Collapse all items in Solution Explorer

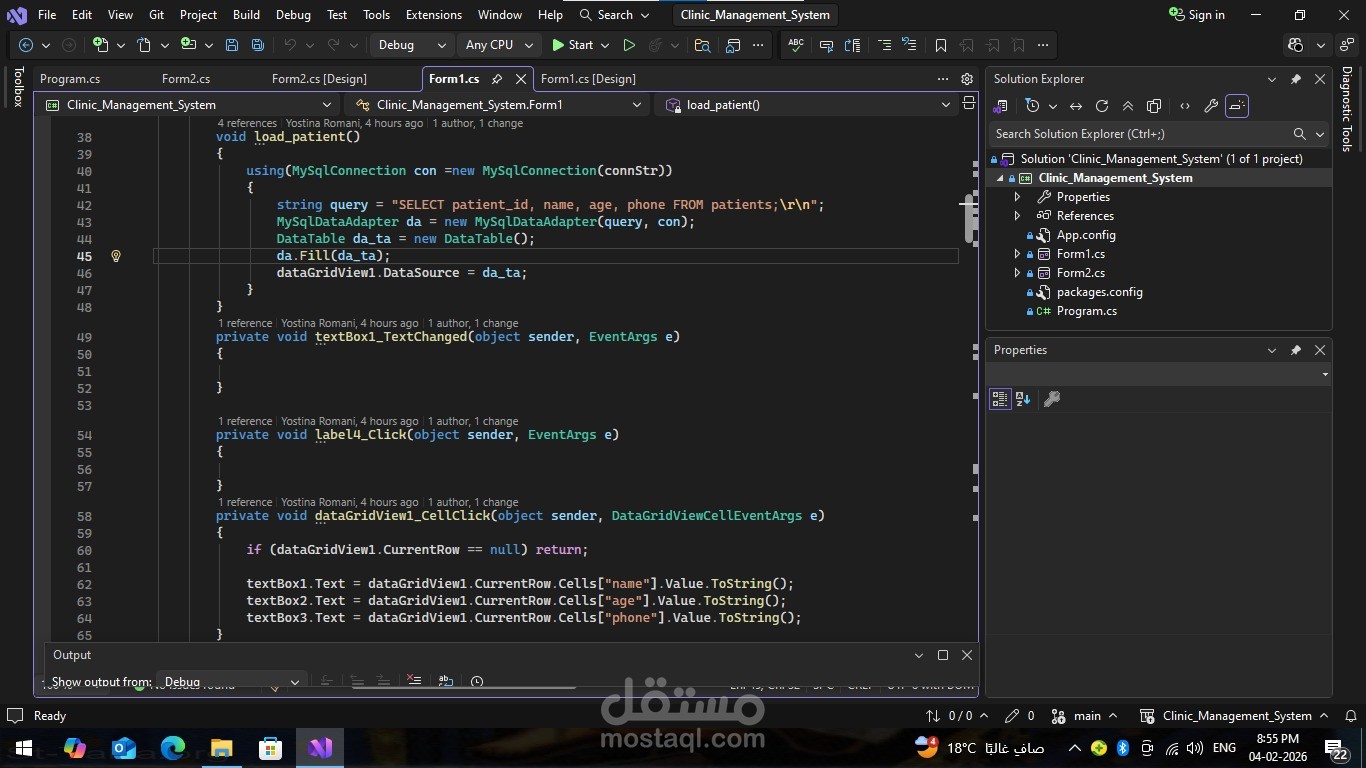tap(1128, 106)
